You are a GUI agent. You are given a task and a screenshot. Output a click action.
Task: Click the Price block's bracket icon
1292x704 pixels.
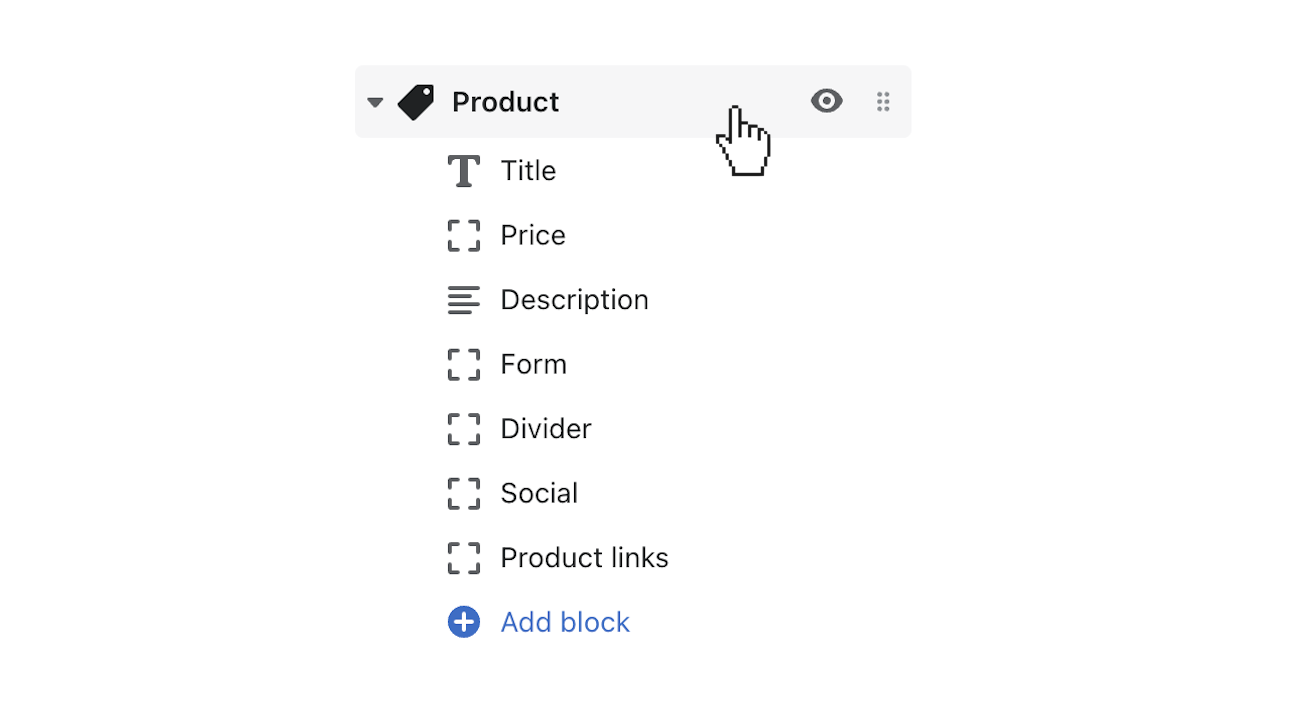464,235
